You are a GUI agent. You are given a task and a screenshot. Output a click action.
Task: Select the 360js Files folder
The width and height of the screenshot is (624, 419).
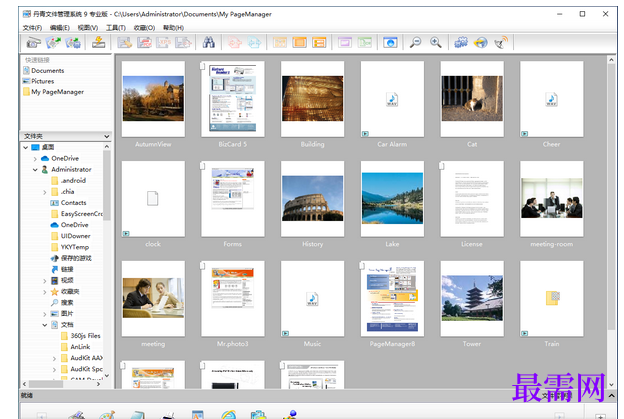pyautogui.click(x=81, y=336)
